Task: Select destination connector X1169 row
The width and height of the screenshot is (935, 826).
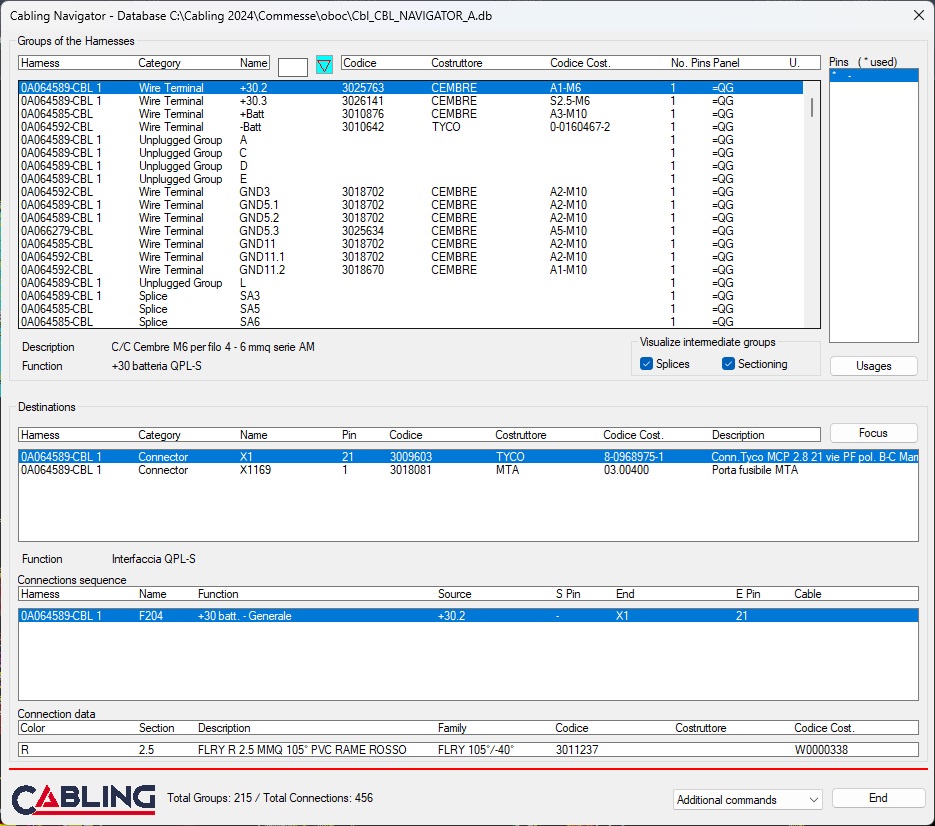Action: [x=468, y=470]
